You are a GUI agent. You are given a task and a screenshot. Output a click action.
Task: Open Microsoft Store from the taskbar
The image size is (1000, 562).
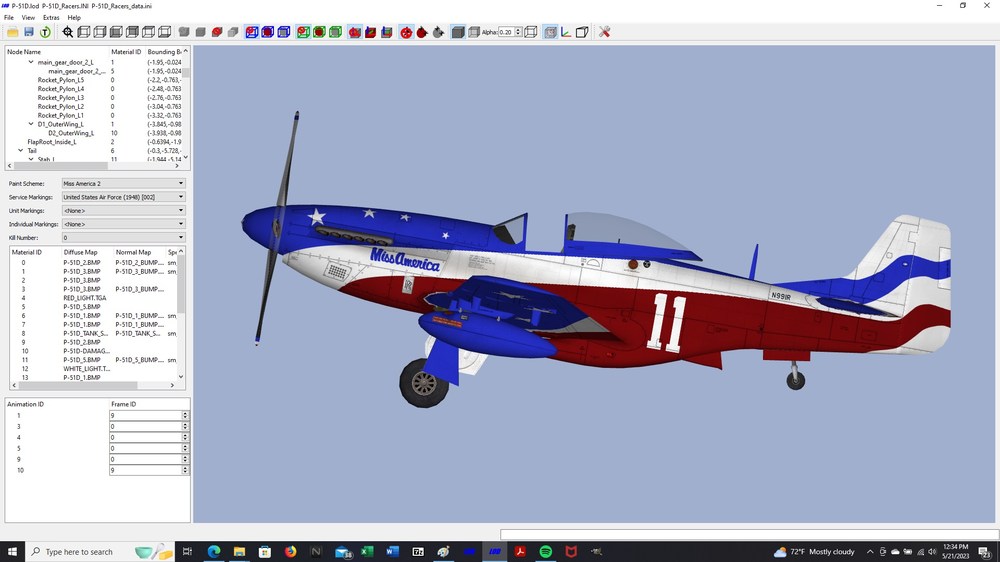[x=265, y=551]
